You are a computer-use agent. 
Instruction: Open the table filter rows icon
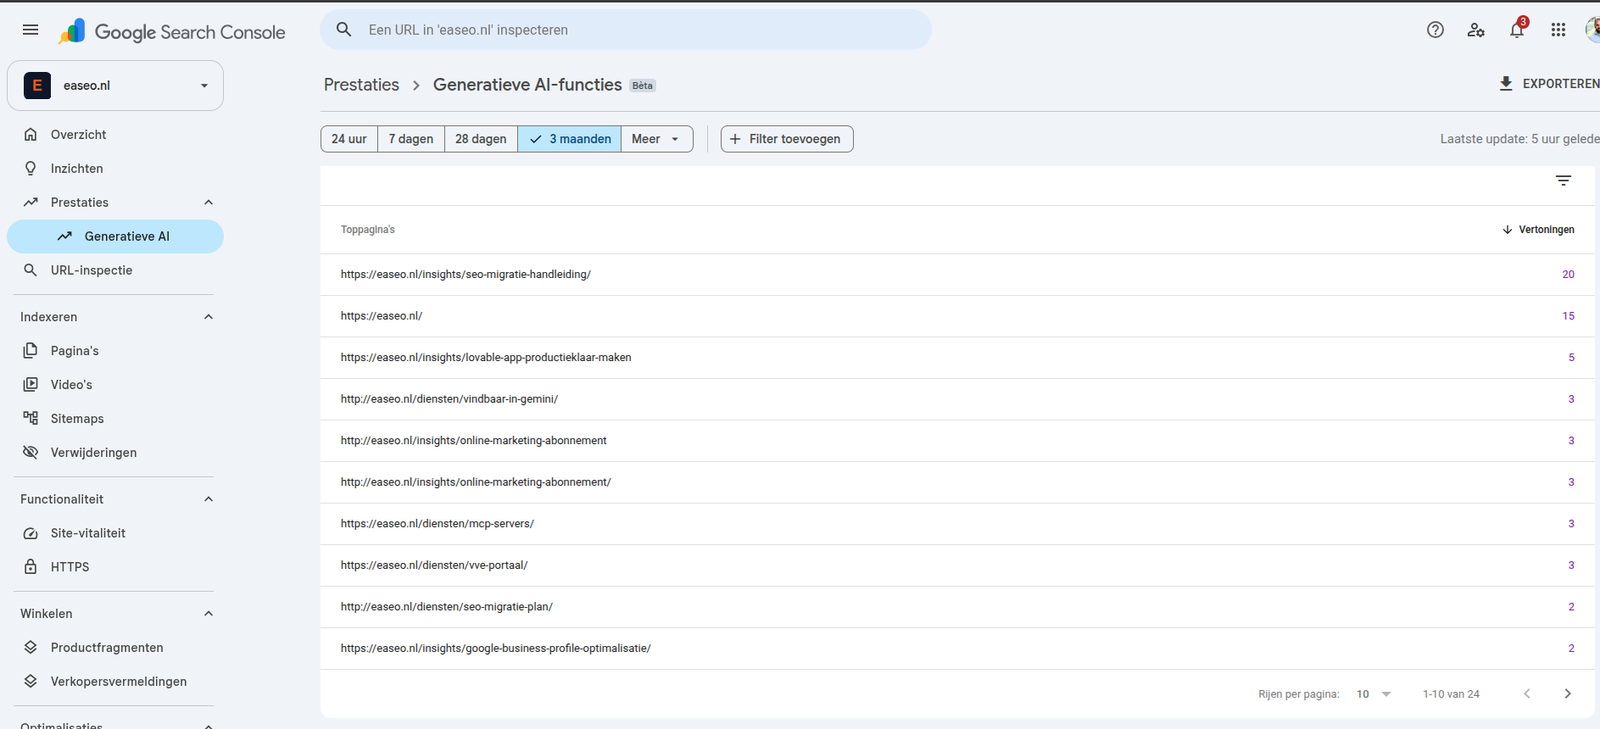(x=1563, y=180)
